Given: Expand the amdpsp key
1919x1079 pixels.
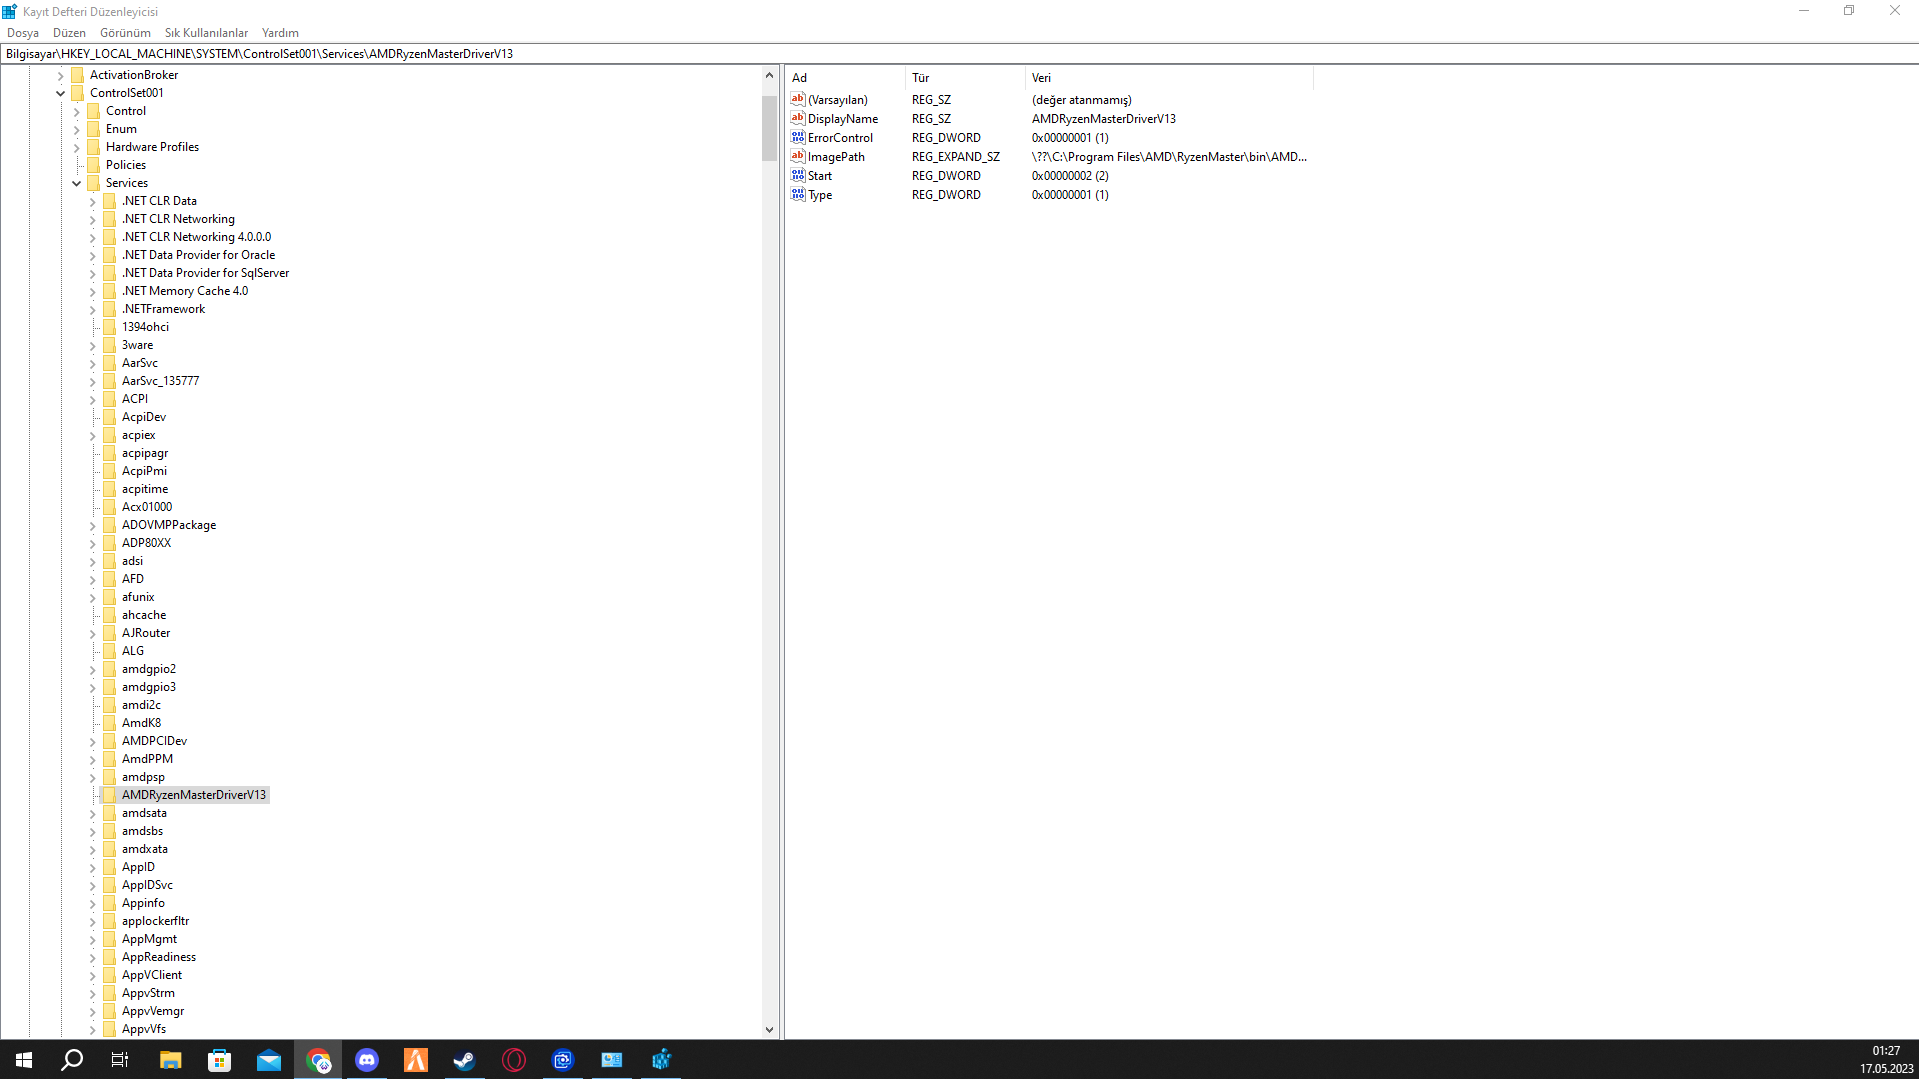Looking at the screenshot, I should 92,777.
